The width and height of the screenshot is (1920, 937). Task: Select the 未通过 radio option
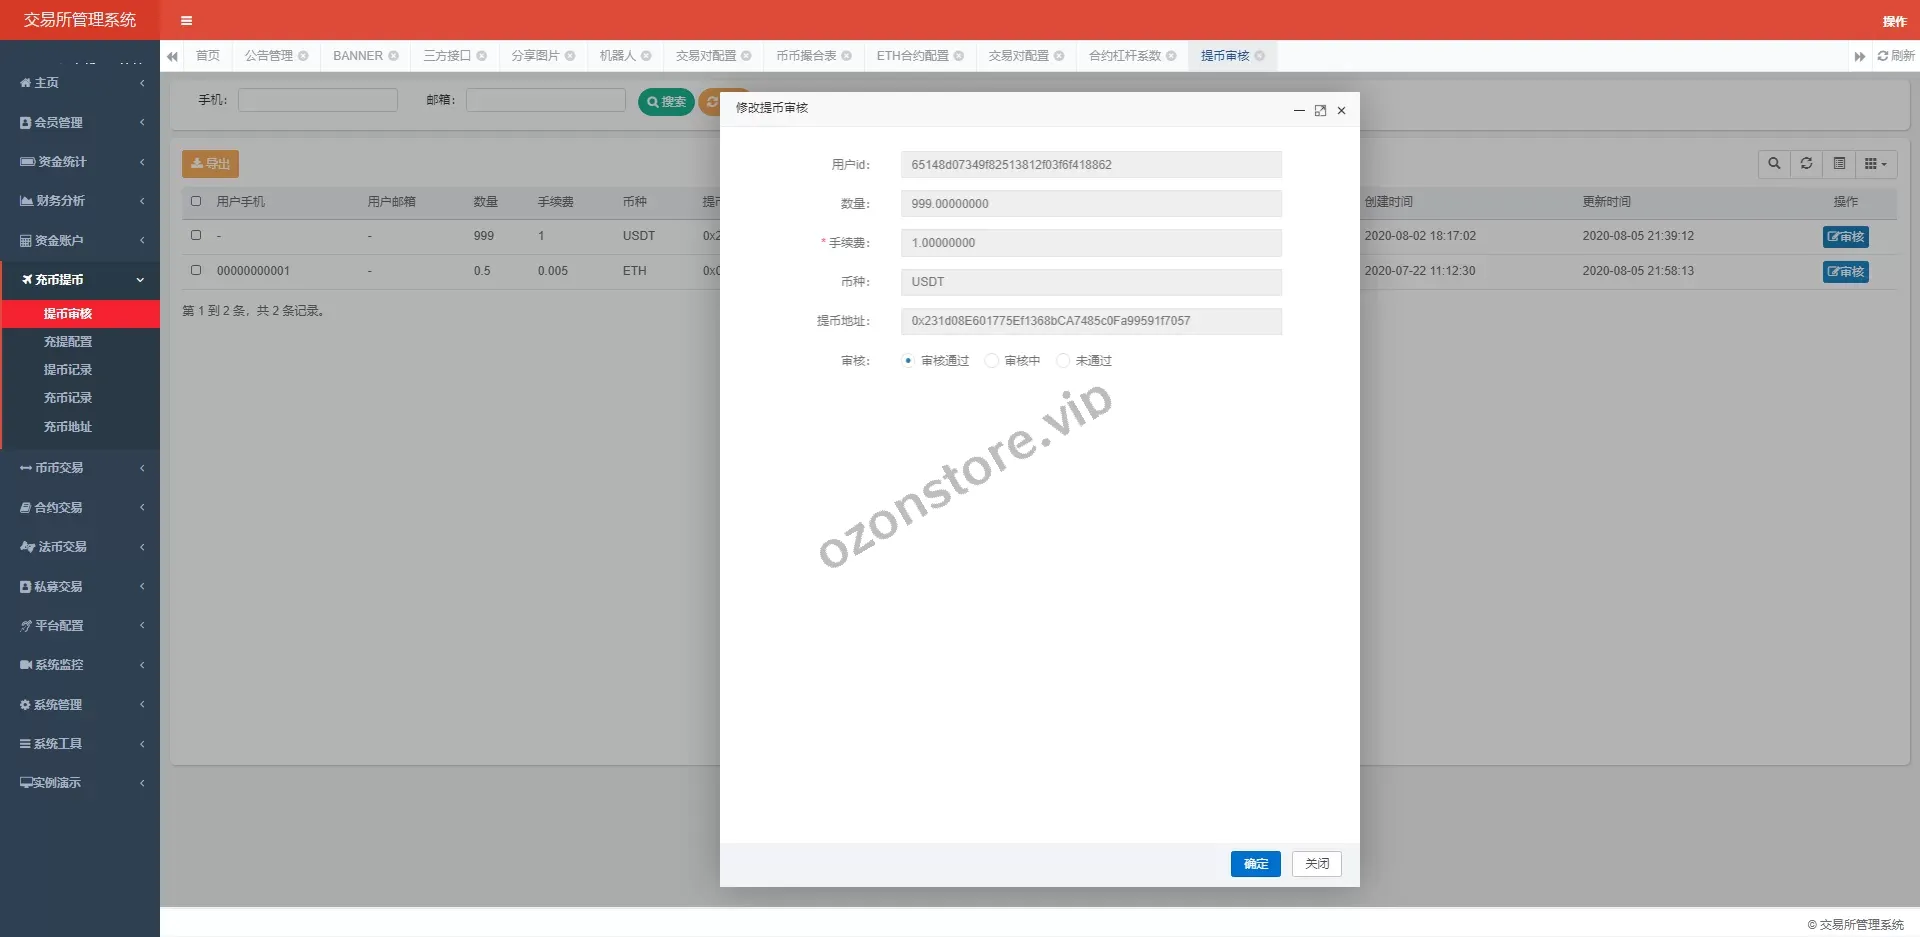(1063, 361)
